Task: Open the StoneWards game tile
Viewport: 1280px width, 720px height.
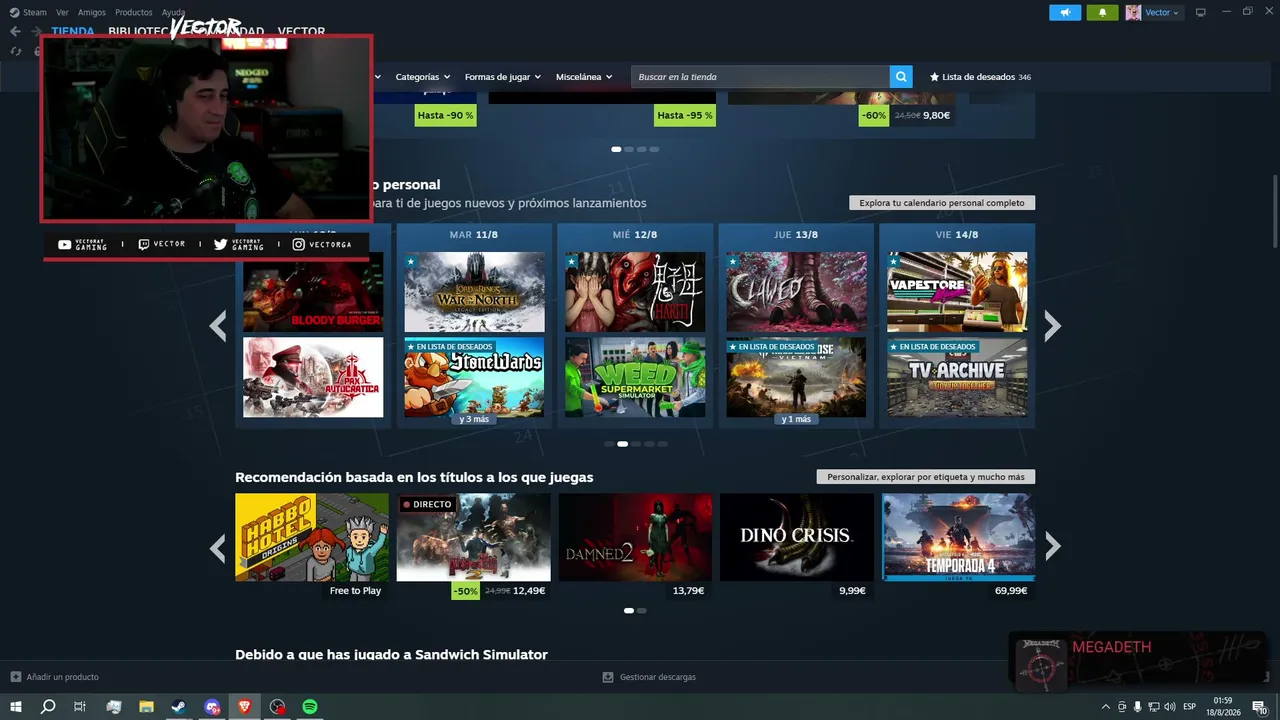Action: point(474,377)
